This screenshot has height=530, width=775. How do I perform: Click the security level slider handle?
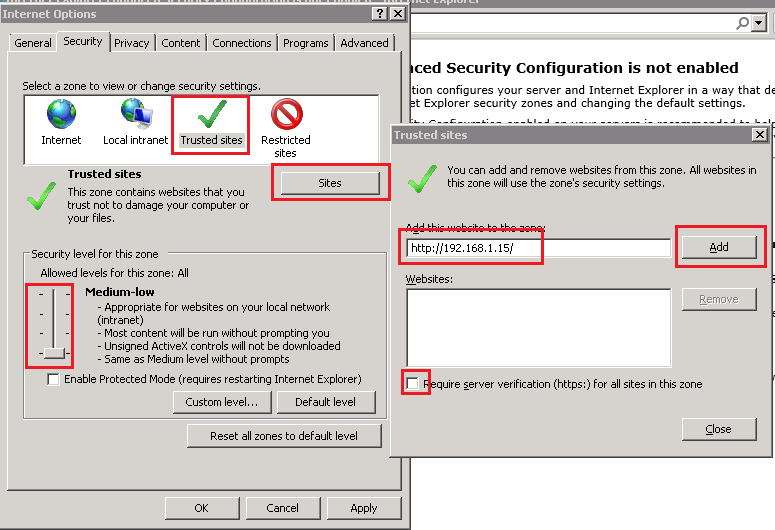pyautogui.click(x=55, y=353)
